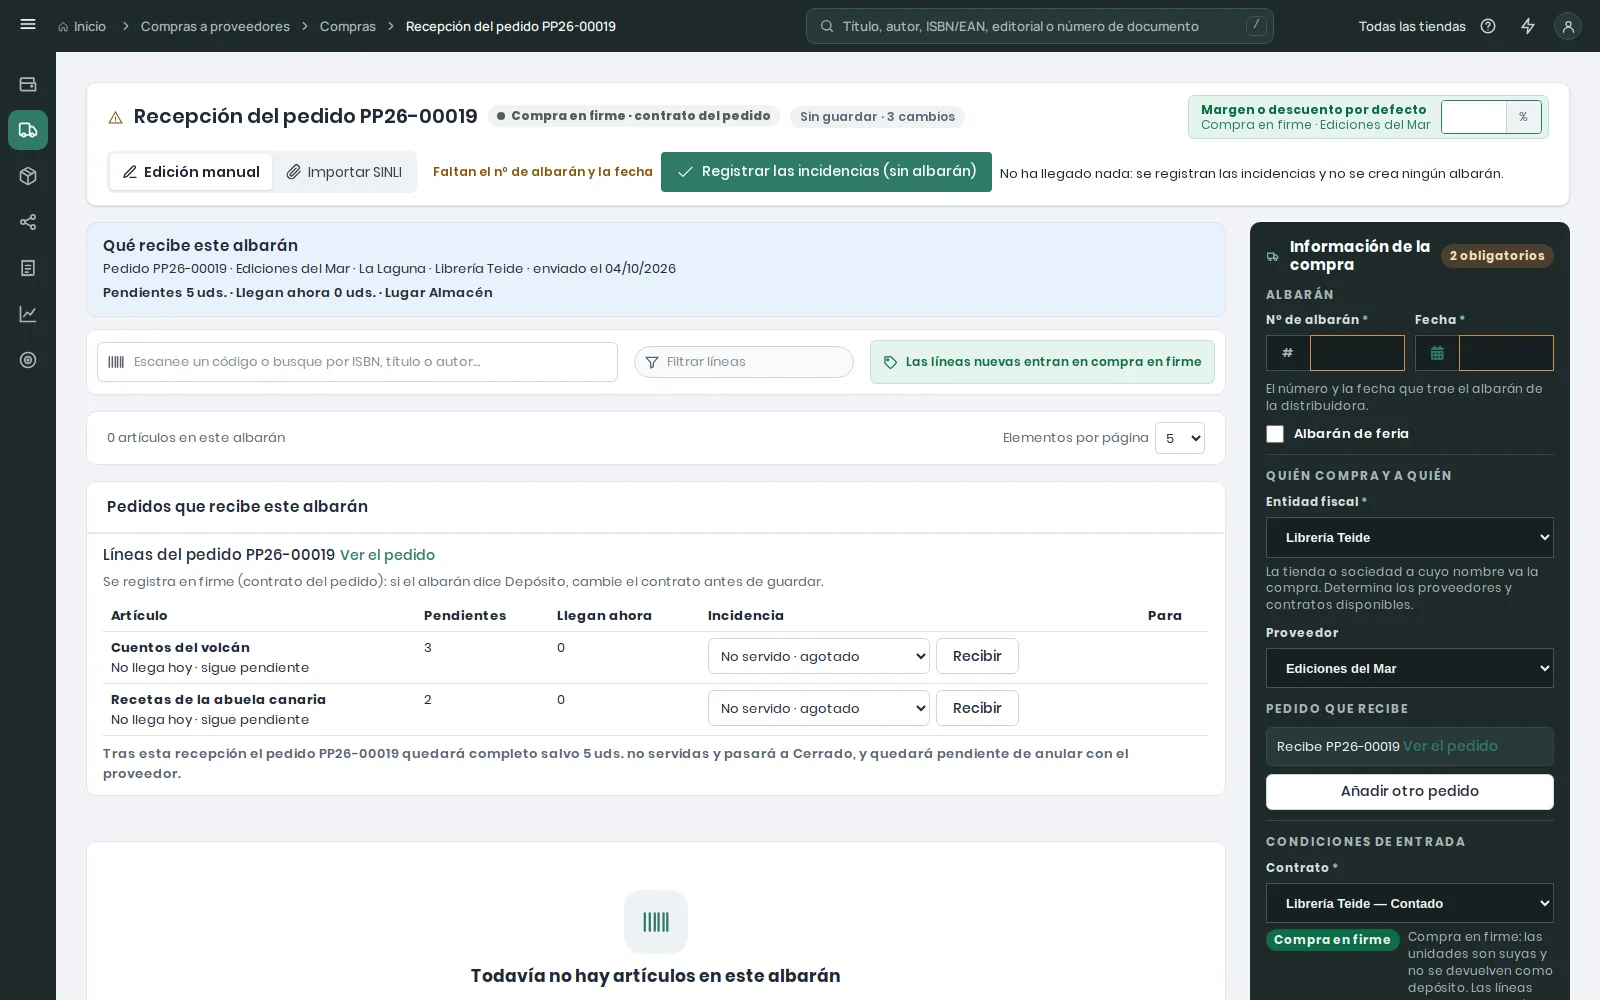Focus the global search field
Screen dimensions: 1600x1000
coord(1040,26)
